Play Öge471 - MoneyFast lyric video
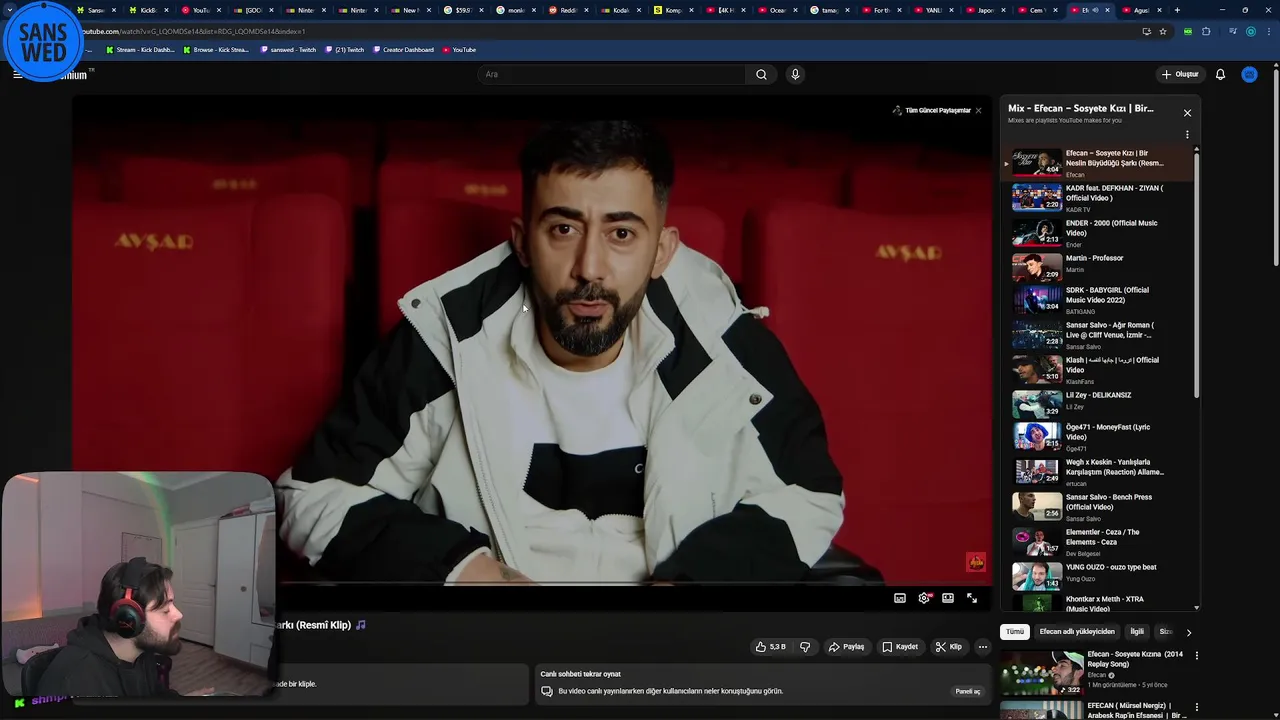The height and width of the screenshot is (720, 1280). click(1097, 437)
